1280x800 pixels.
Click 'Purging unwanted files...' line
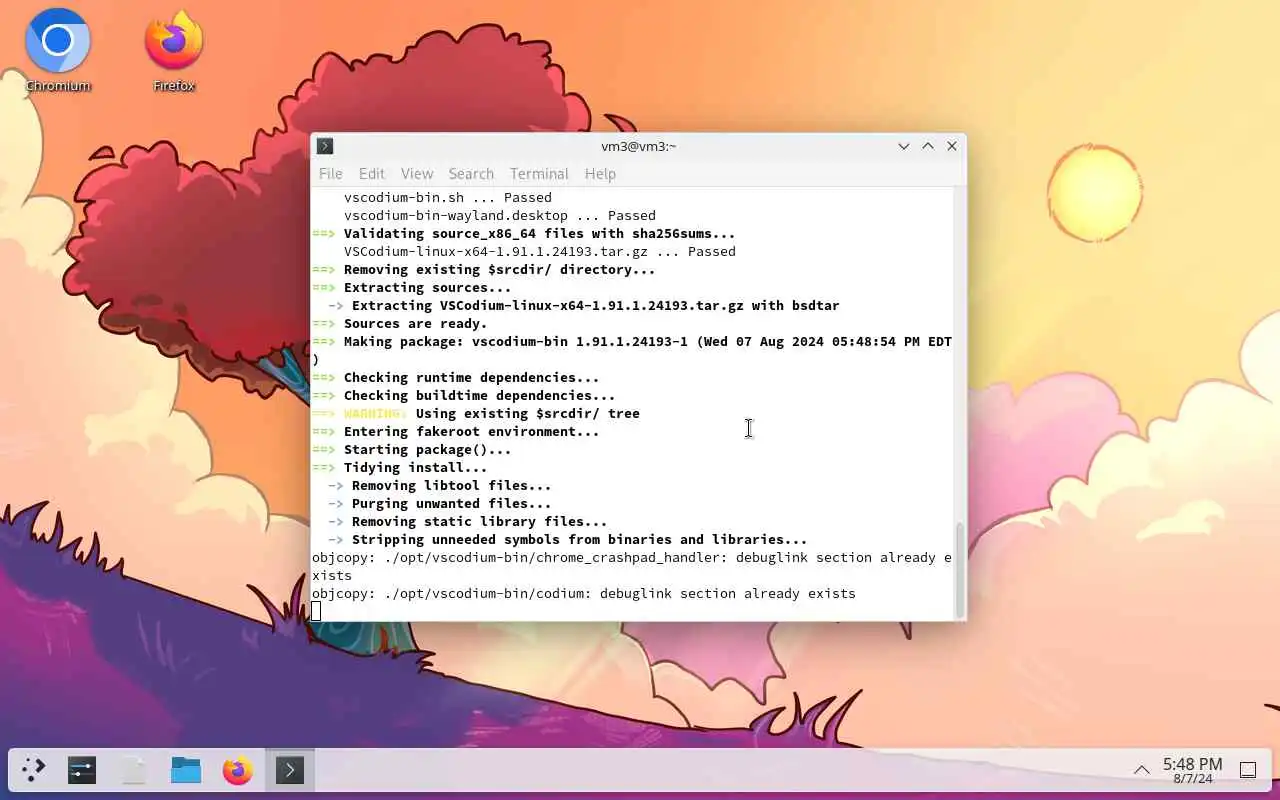pos(439,504)
